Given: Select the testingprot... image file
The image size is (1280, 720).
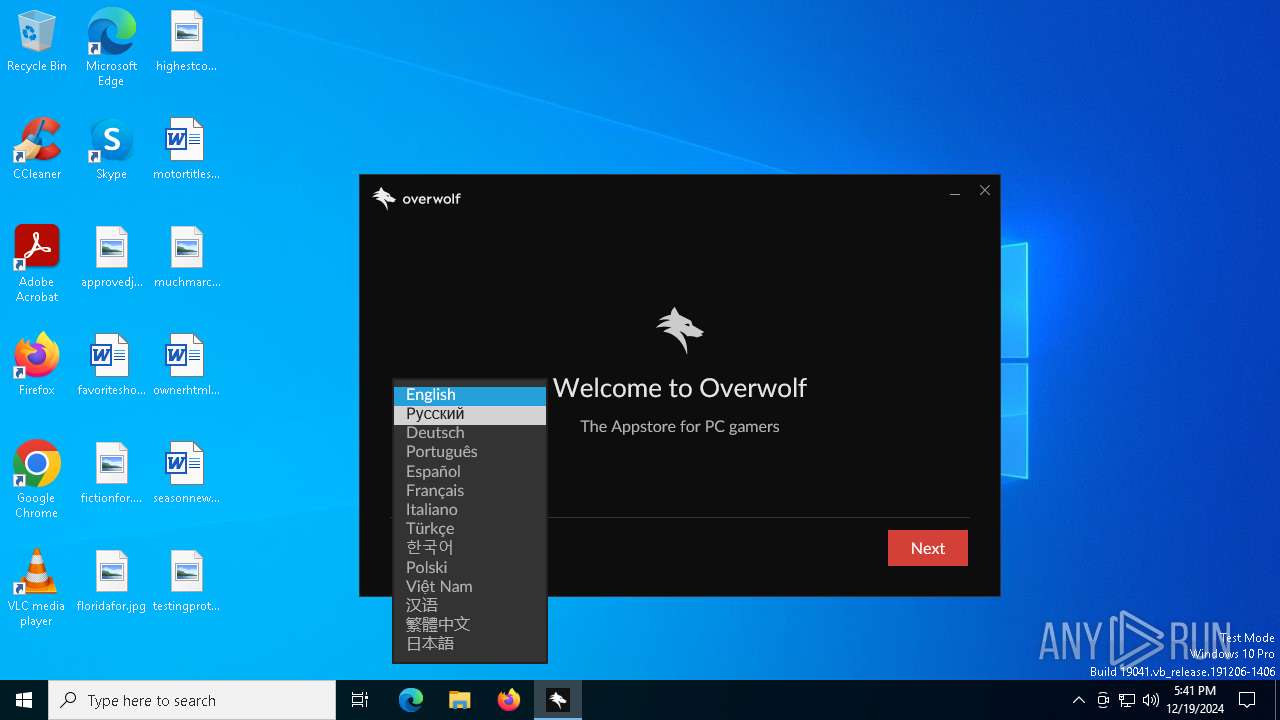Looking at the screenshot, I should pyautogui.click(x=186, y=582).
